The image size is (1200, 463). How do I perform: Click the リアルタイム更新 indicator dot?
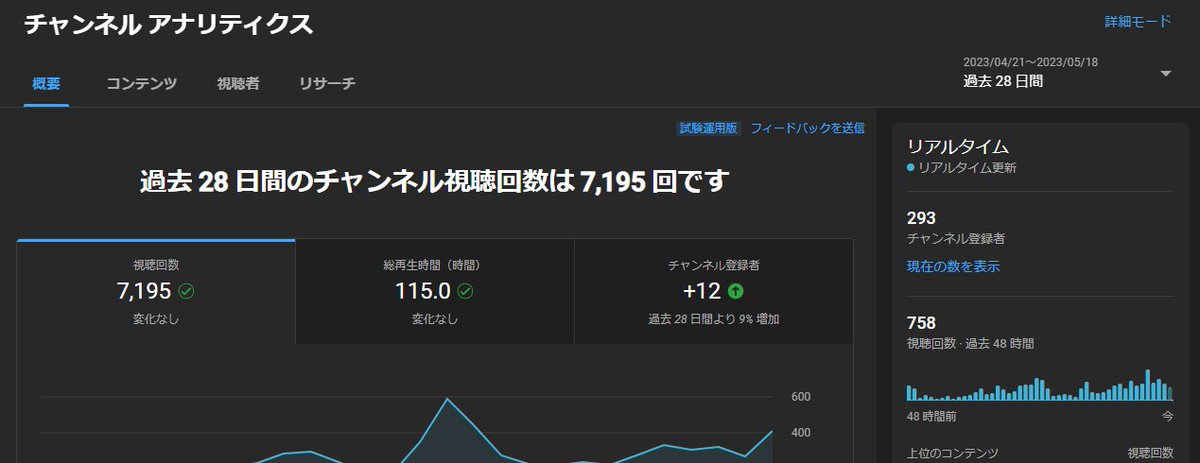tap(910, 168)
